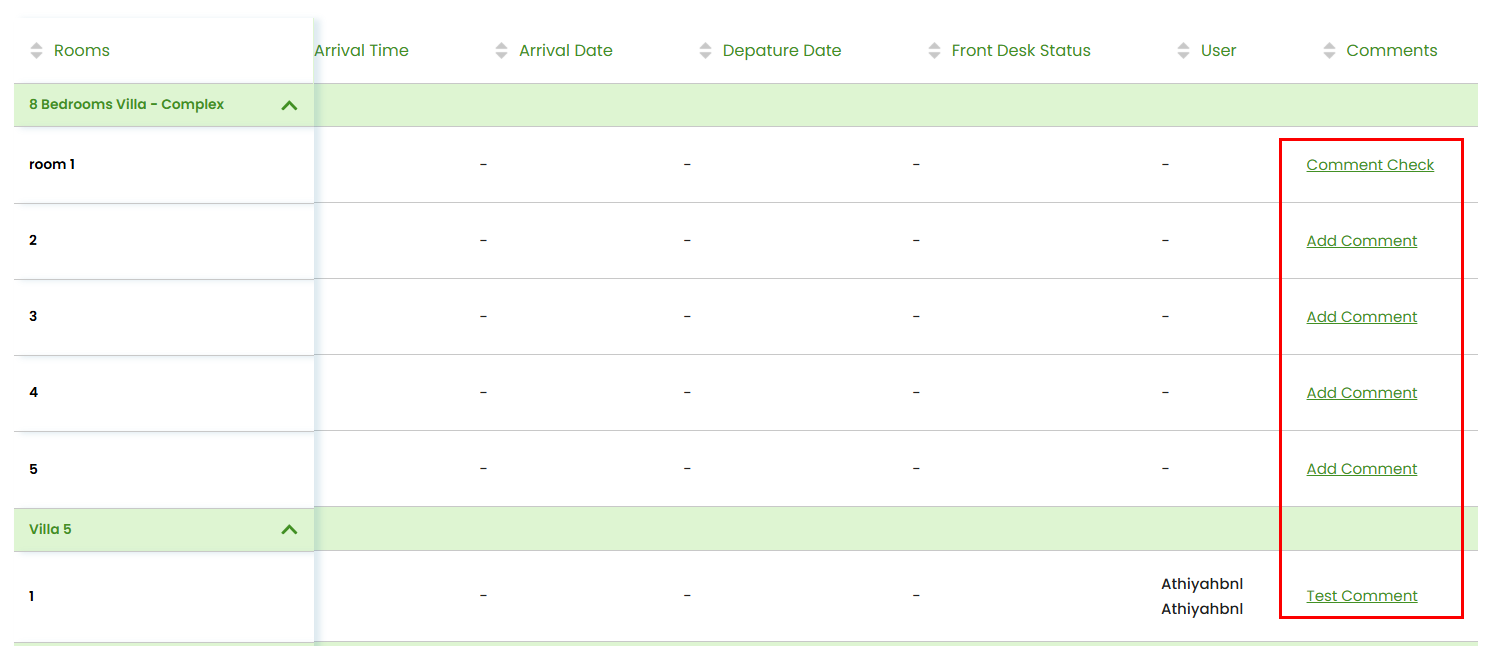Click sort arrows beside Arrival Date

(x=502, y=50)
